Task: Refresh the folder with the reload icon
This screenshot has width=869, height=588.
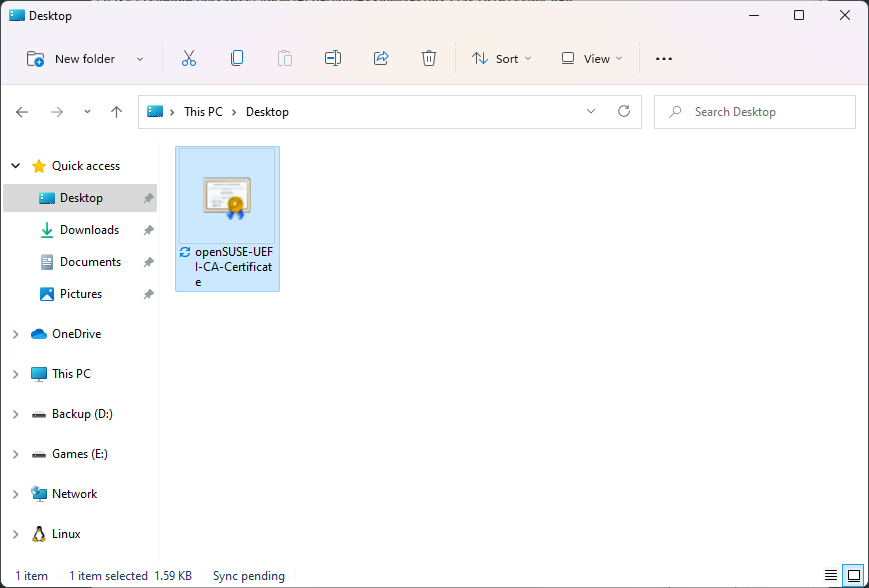Action: [624, 112]
